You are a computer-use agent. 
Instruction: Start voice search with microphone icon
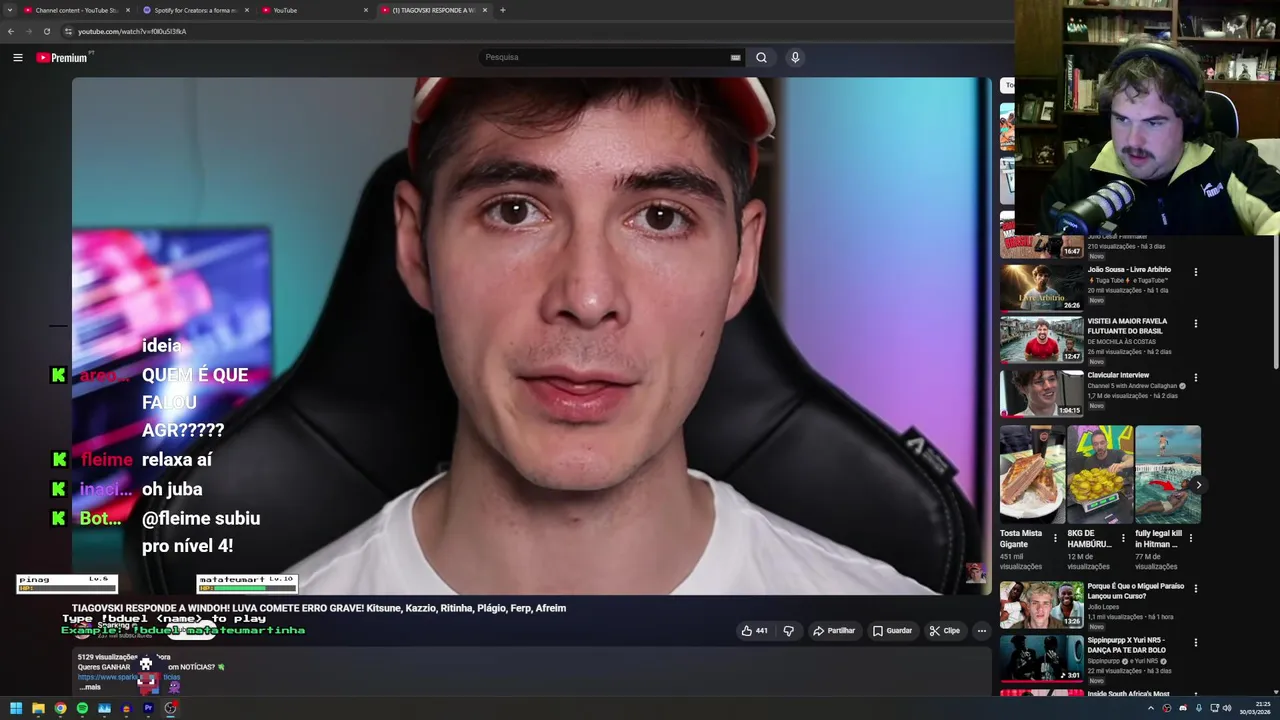(x=795, y=57)
